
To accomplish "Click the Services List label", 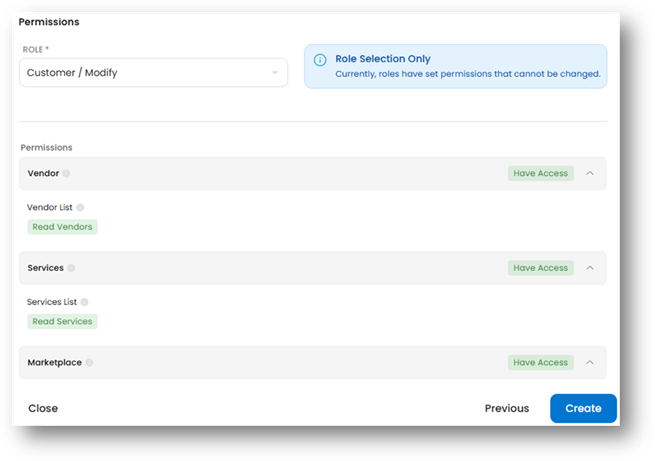I will tap(52, 302).
